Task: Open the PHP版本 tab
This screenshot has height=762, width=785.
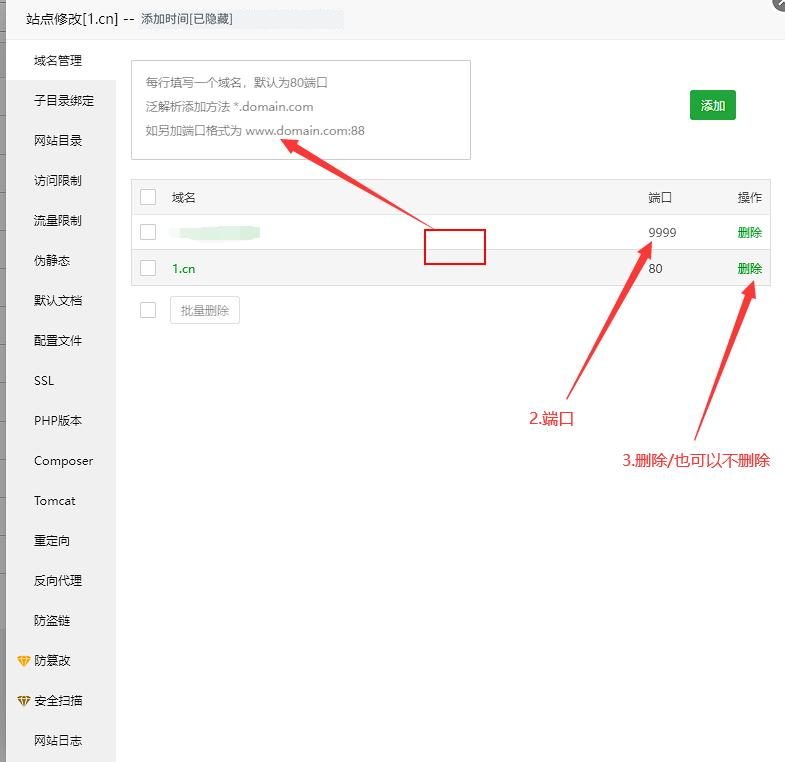Action: point(61,421)
